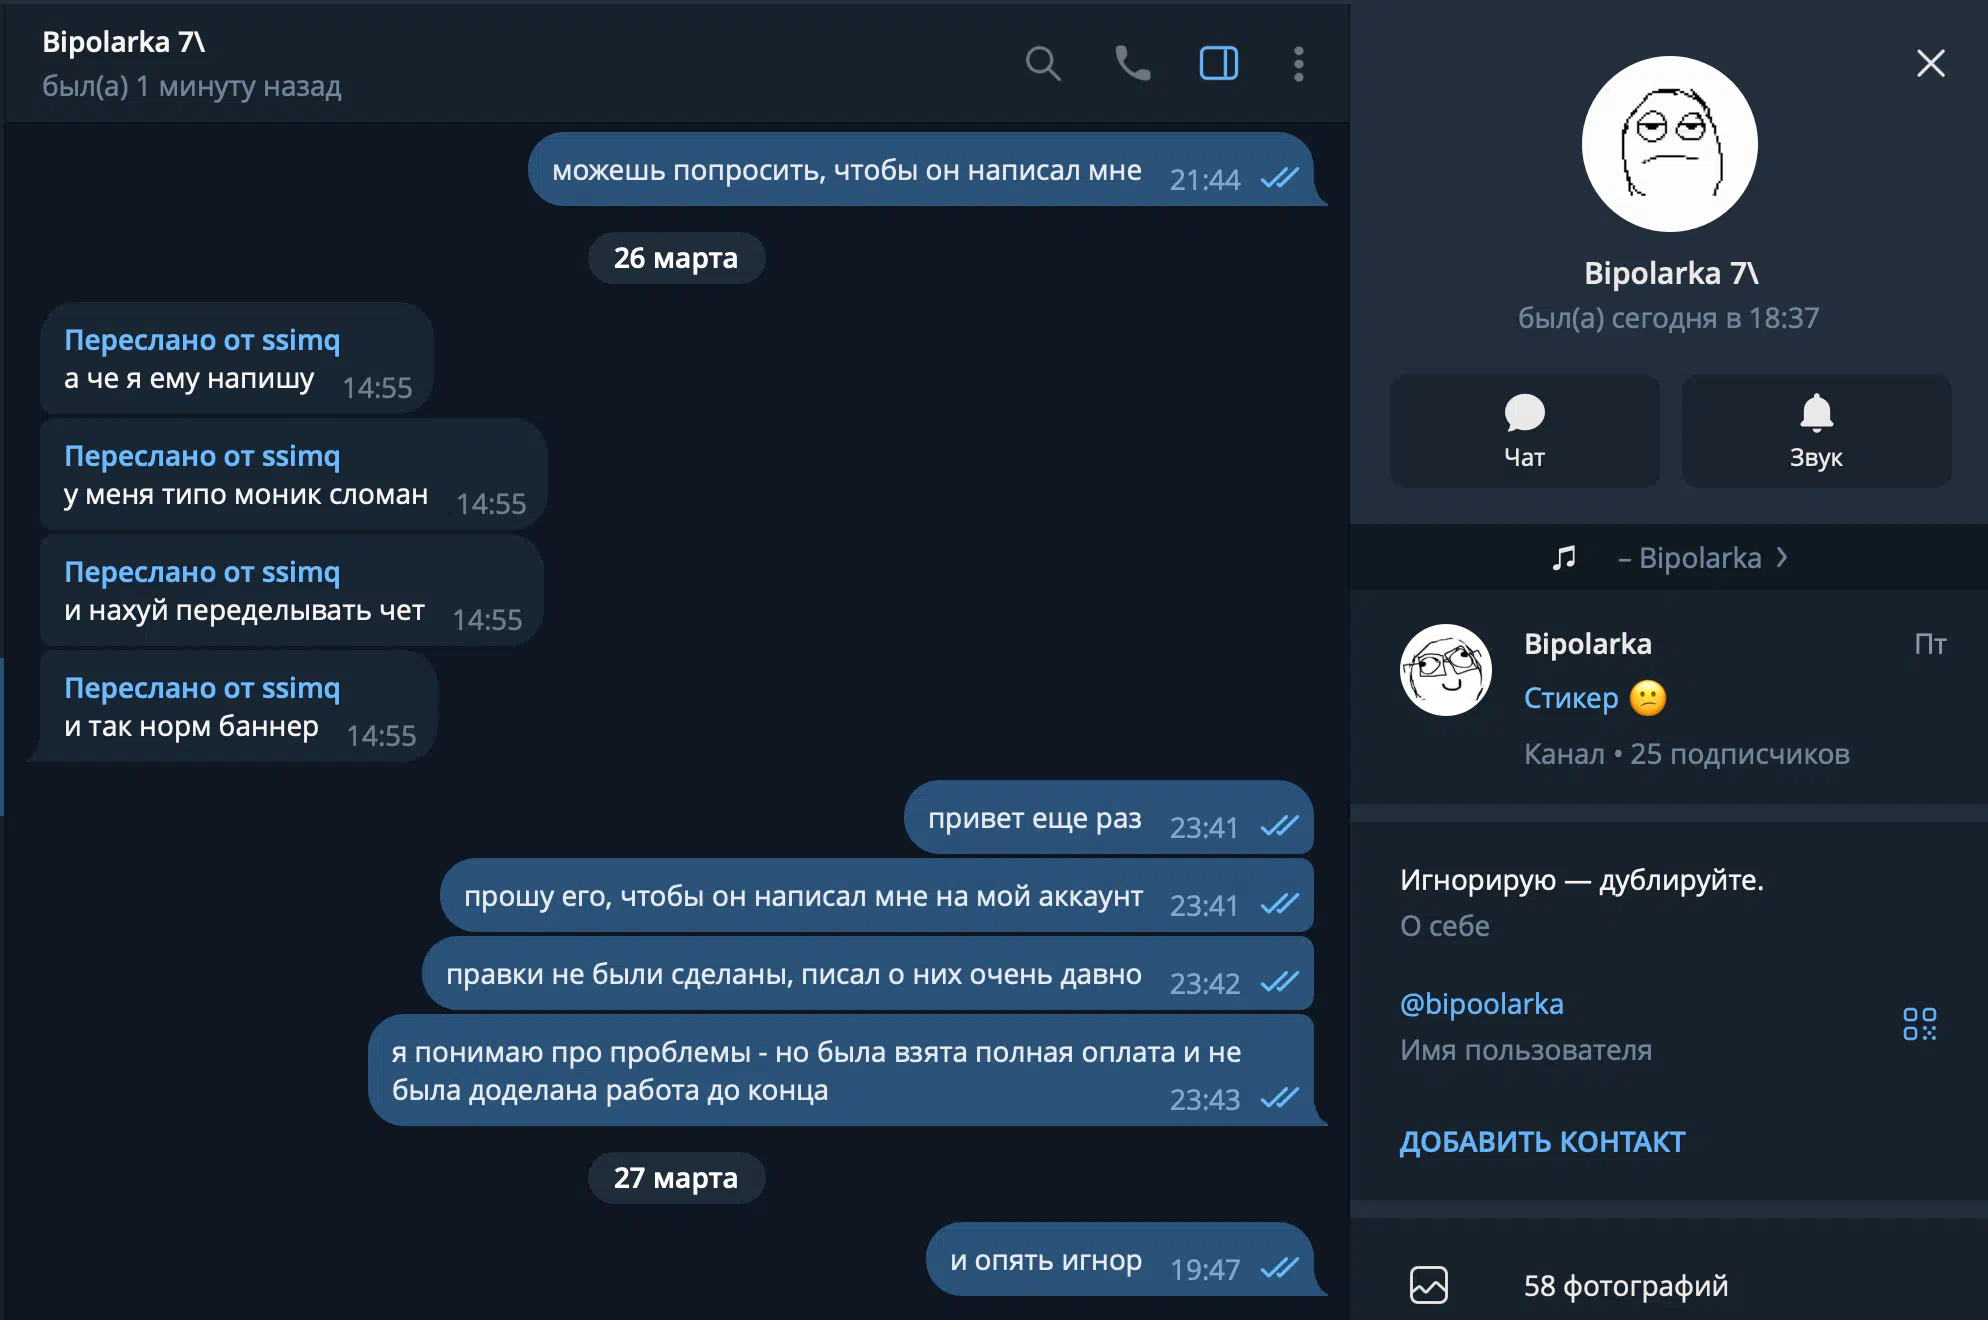Toggle Звук notification bell
Image resolution: width=1988 pixels, height=1320 pixels.
[x=1816, y=431]
